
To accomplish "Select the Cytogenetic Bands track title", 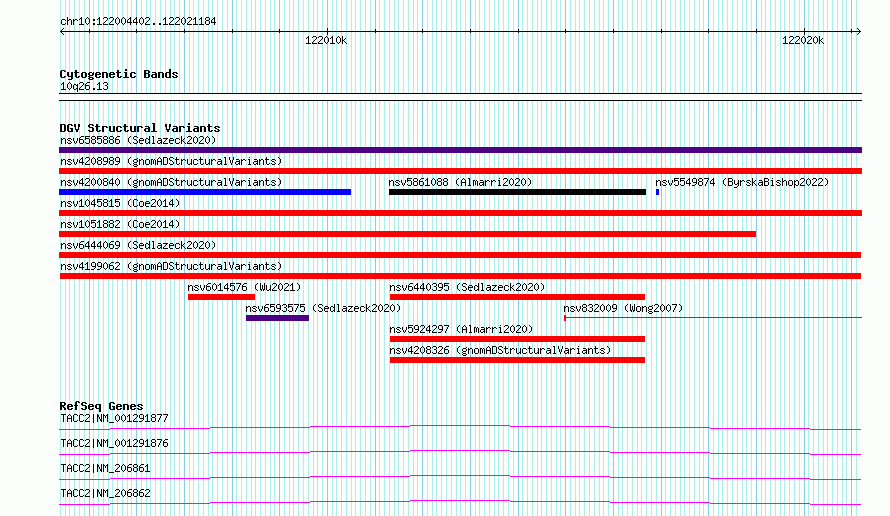I will [119, 74].
